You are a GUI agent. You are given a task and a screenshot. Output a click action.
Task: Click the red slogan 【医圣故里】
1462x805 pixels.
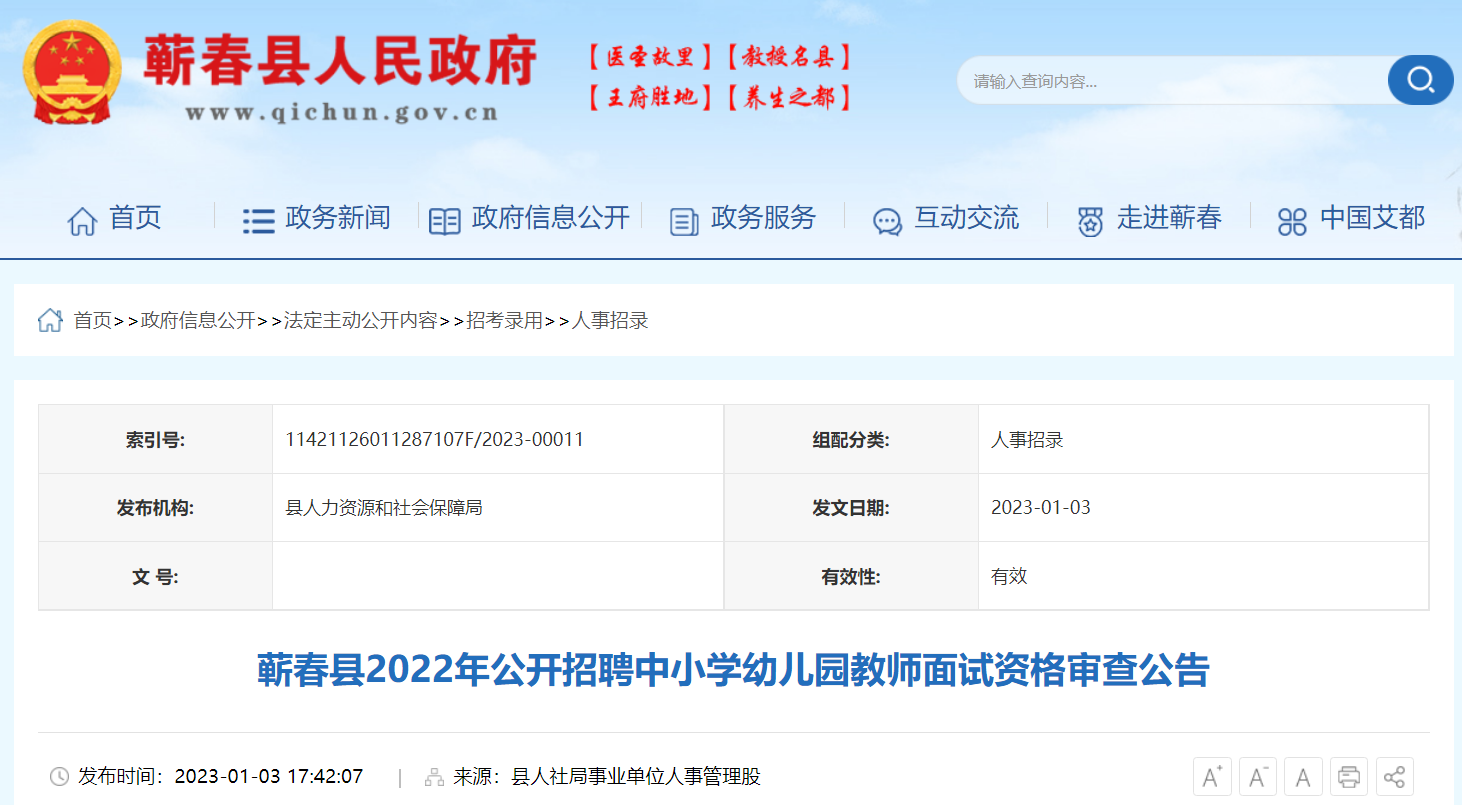click(651, 57)
